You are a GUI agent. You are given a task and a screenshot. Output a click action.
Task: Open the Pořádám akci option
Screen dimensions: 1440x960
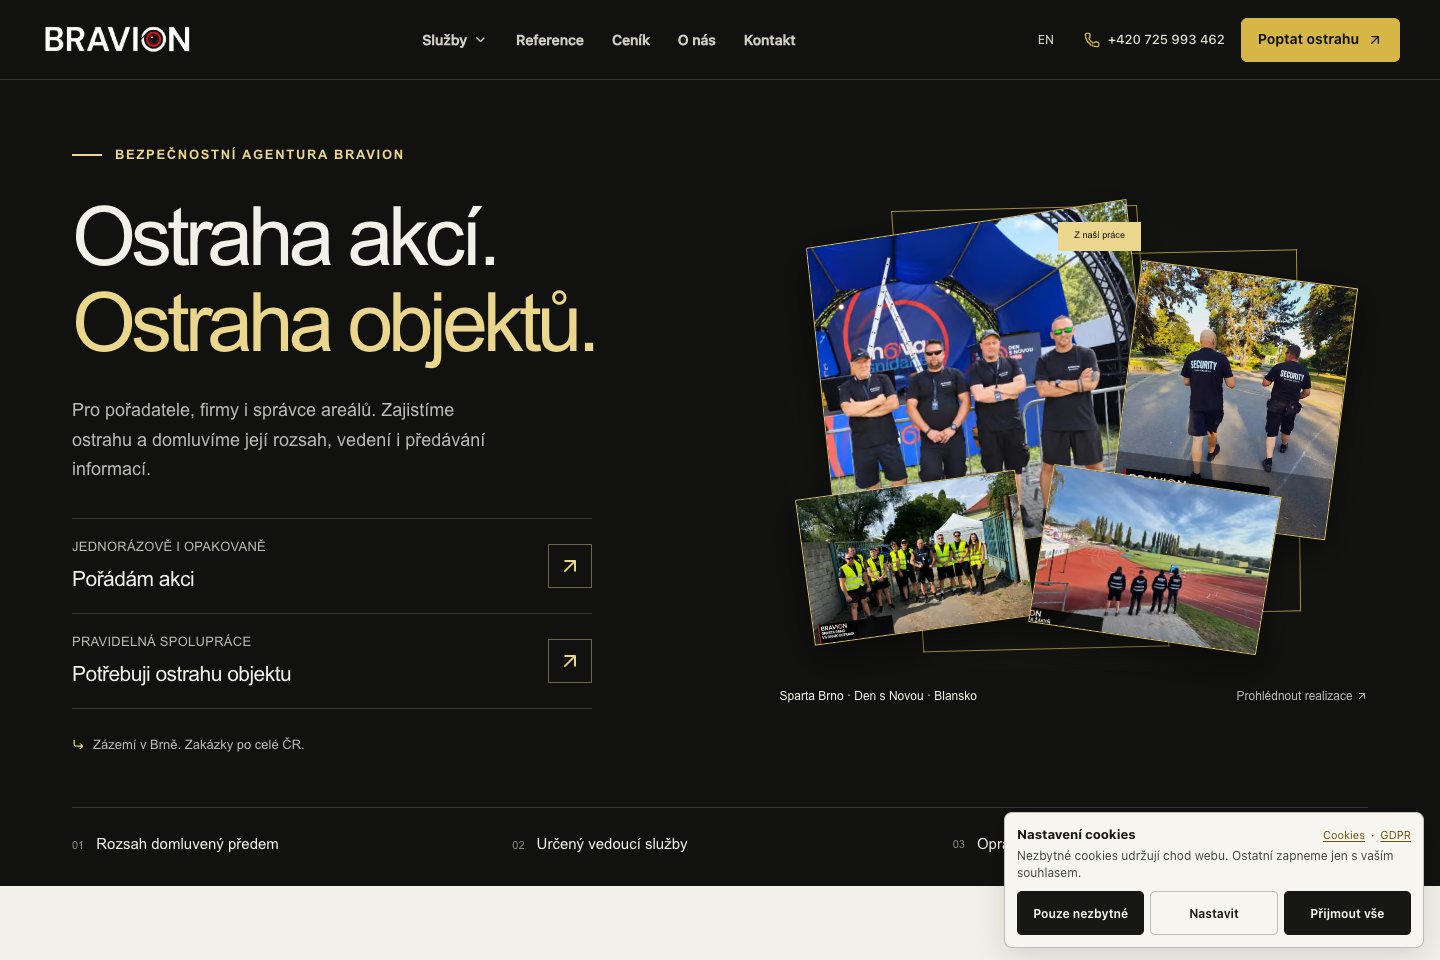coord(332,566)
